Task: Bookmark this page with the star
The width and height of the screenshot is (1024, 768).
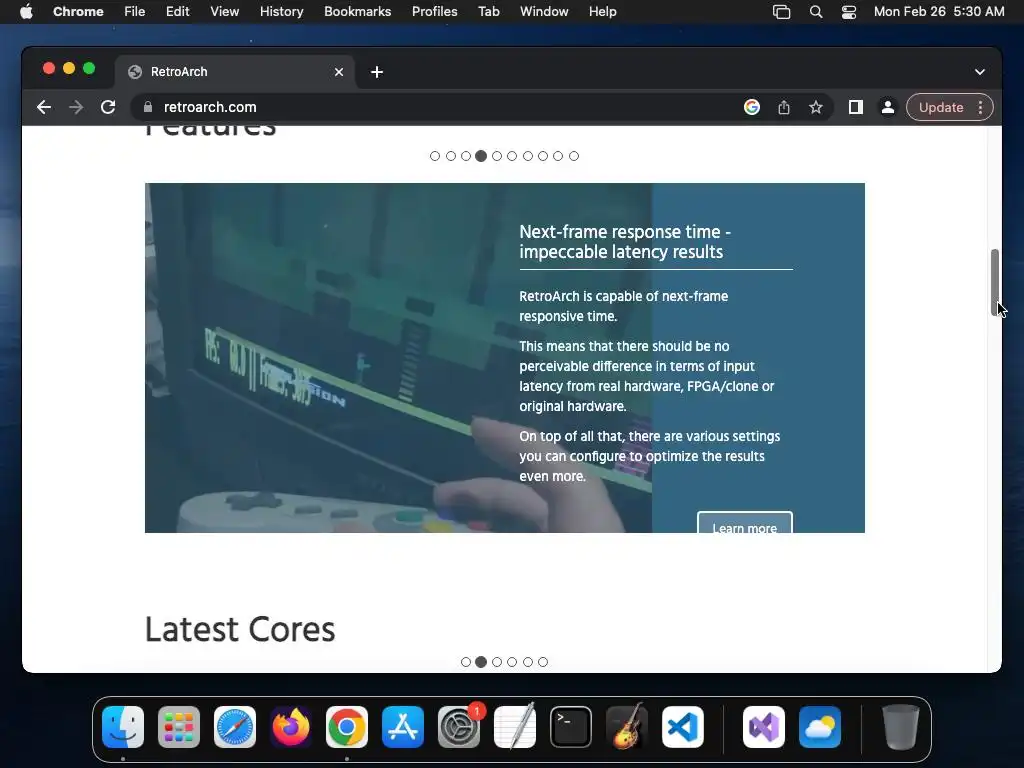Action: point(816,107)
